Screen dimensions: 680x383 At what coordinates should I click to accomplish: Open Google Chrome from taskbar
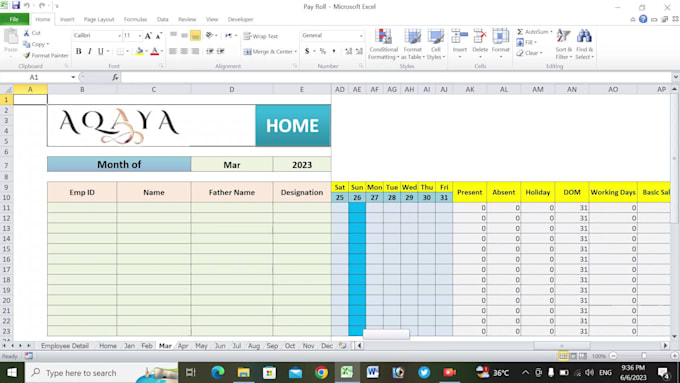[321, 373]
